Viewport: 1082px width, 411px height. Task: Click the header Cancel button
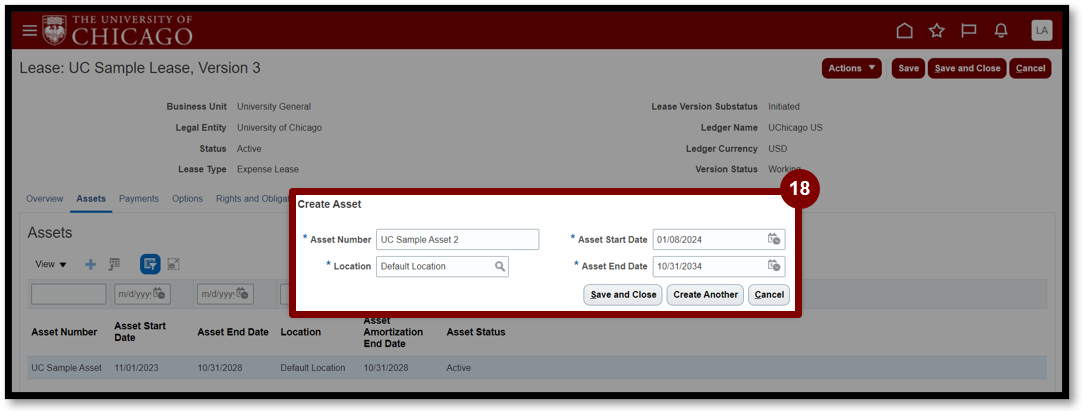coord(1030,68)
